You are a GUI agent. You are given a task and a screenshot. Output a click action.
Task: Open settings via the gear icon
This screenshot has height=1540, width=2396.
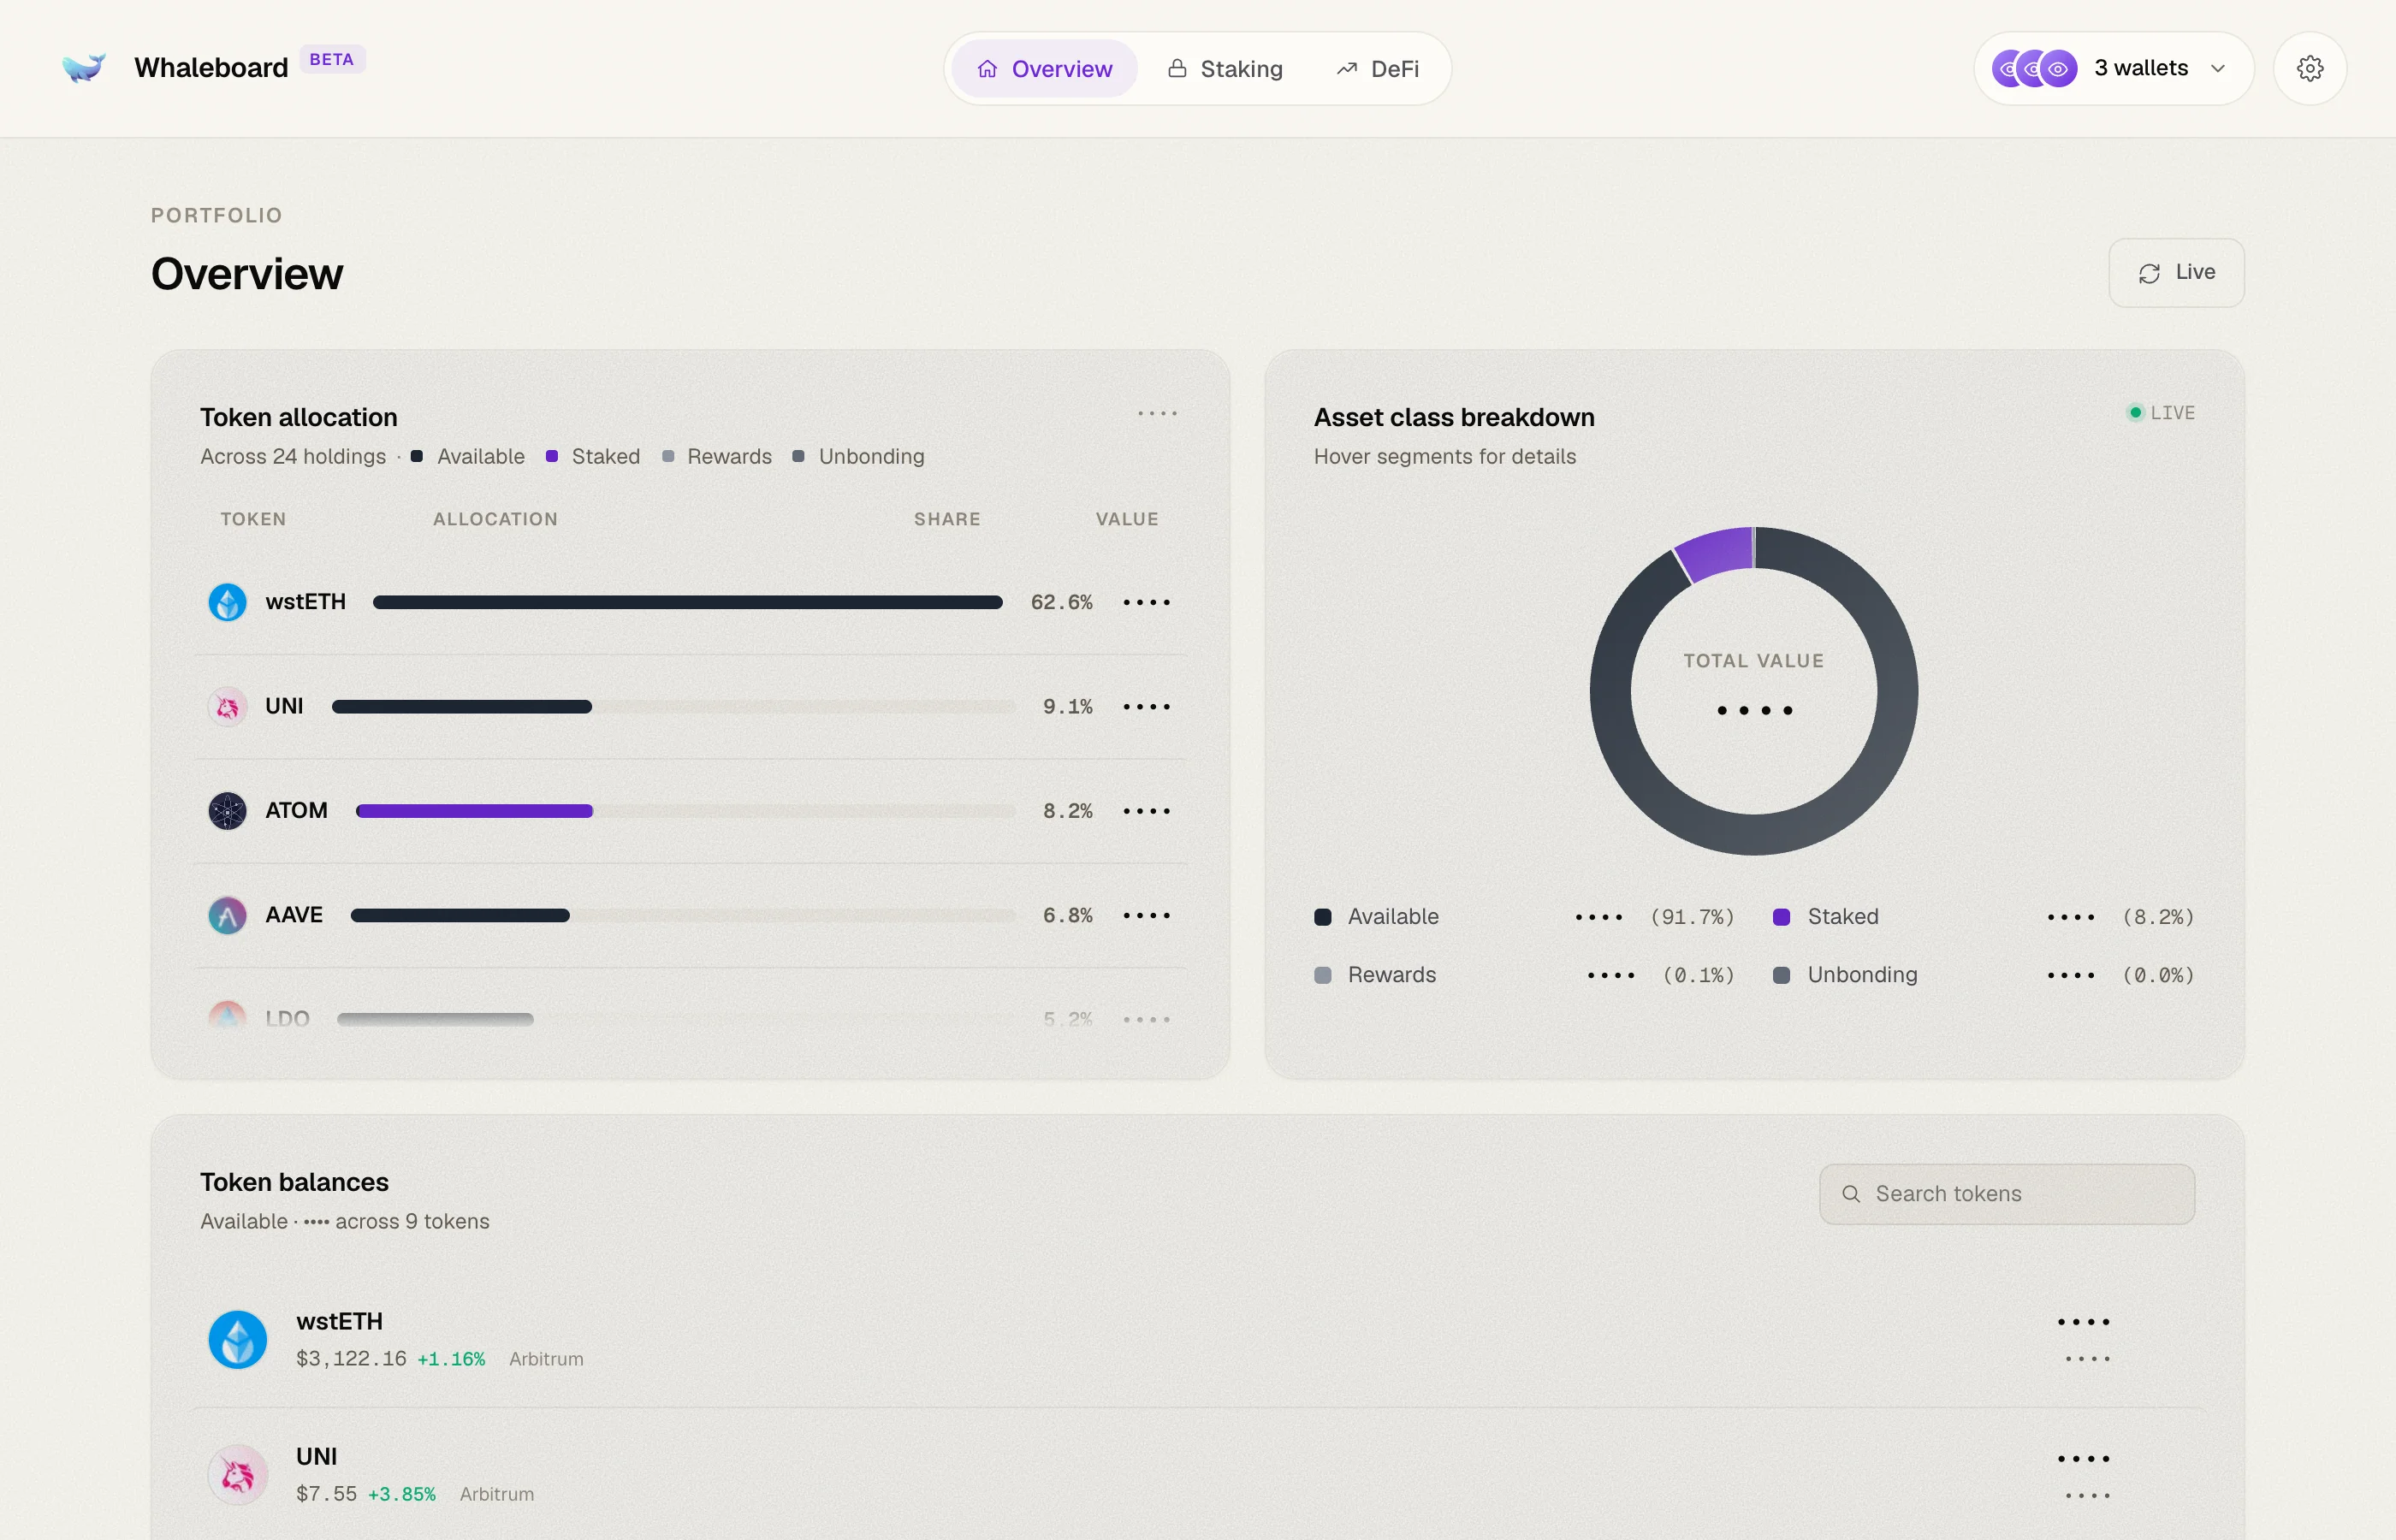pyautogui.click(x=2310, y=68)
